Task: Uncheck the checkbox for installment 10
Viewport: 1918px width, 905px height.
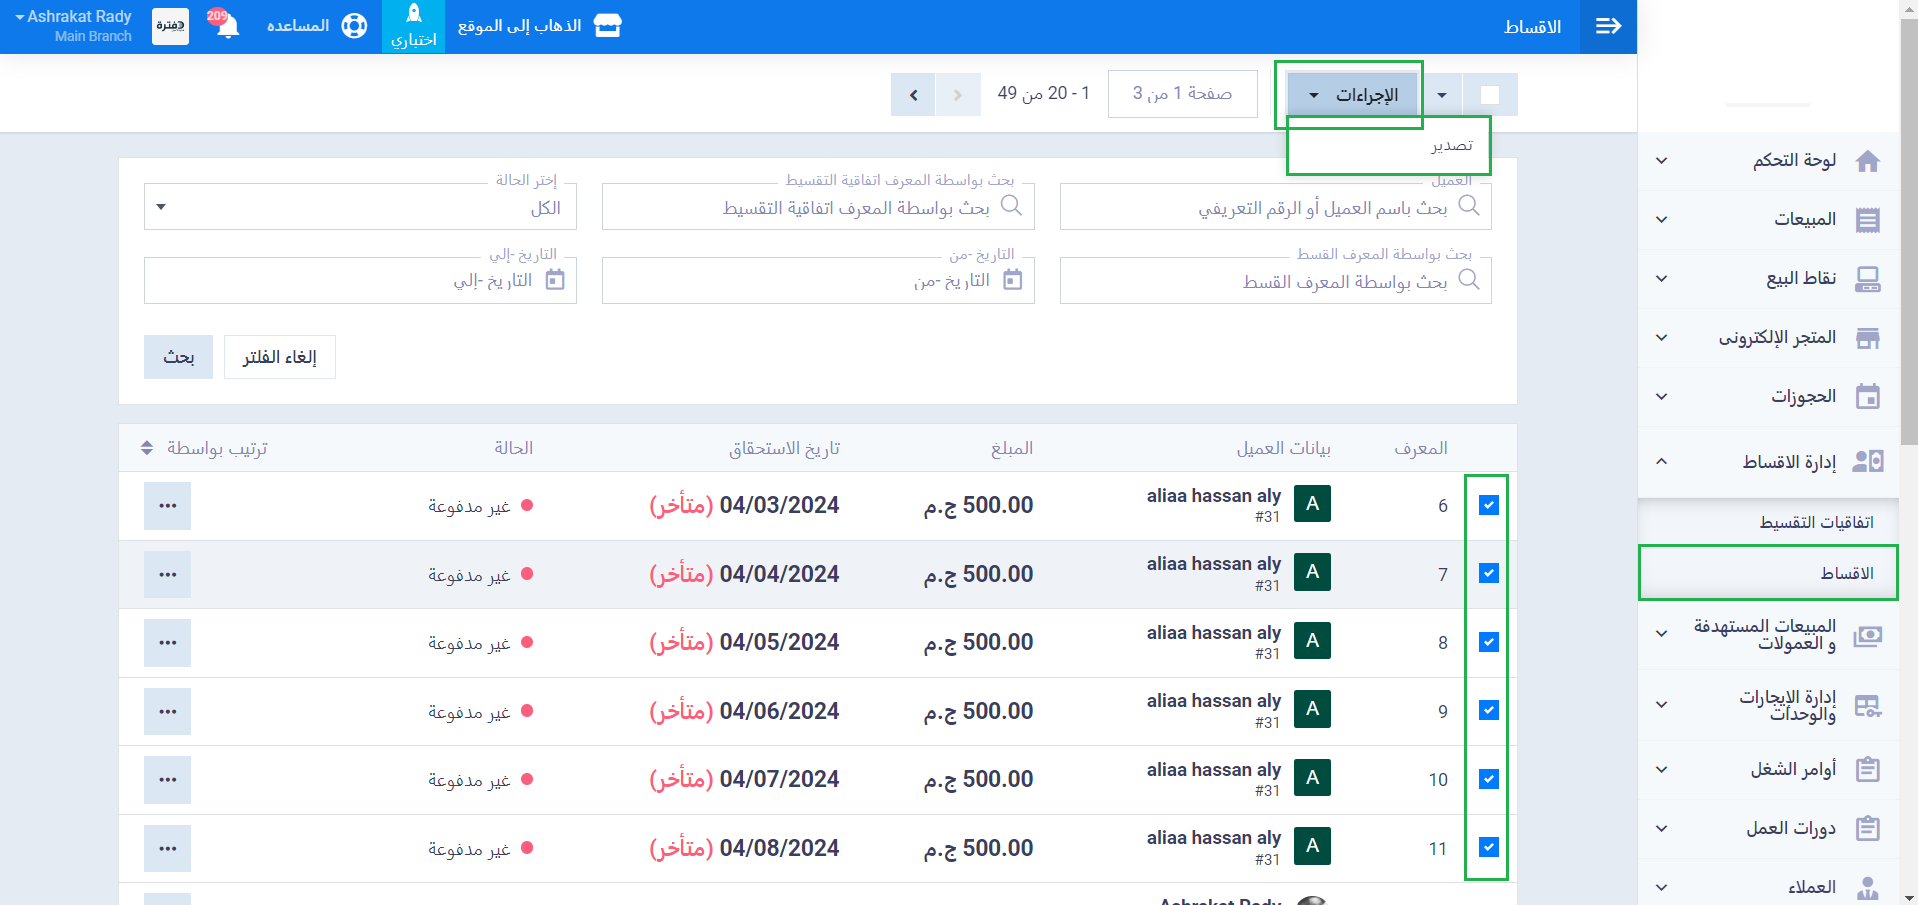Action: (x=1488, y=779)
